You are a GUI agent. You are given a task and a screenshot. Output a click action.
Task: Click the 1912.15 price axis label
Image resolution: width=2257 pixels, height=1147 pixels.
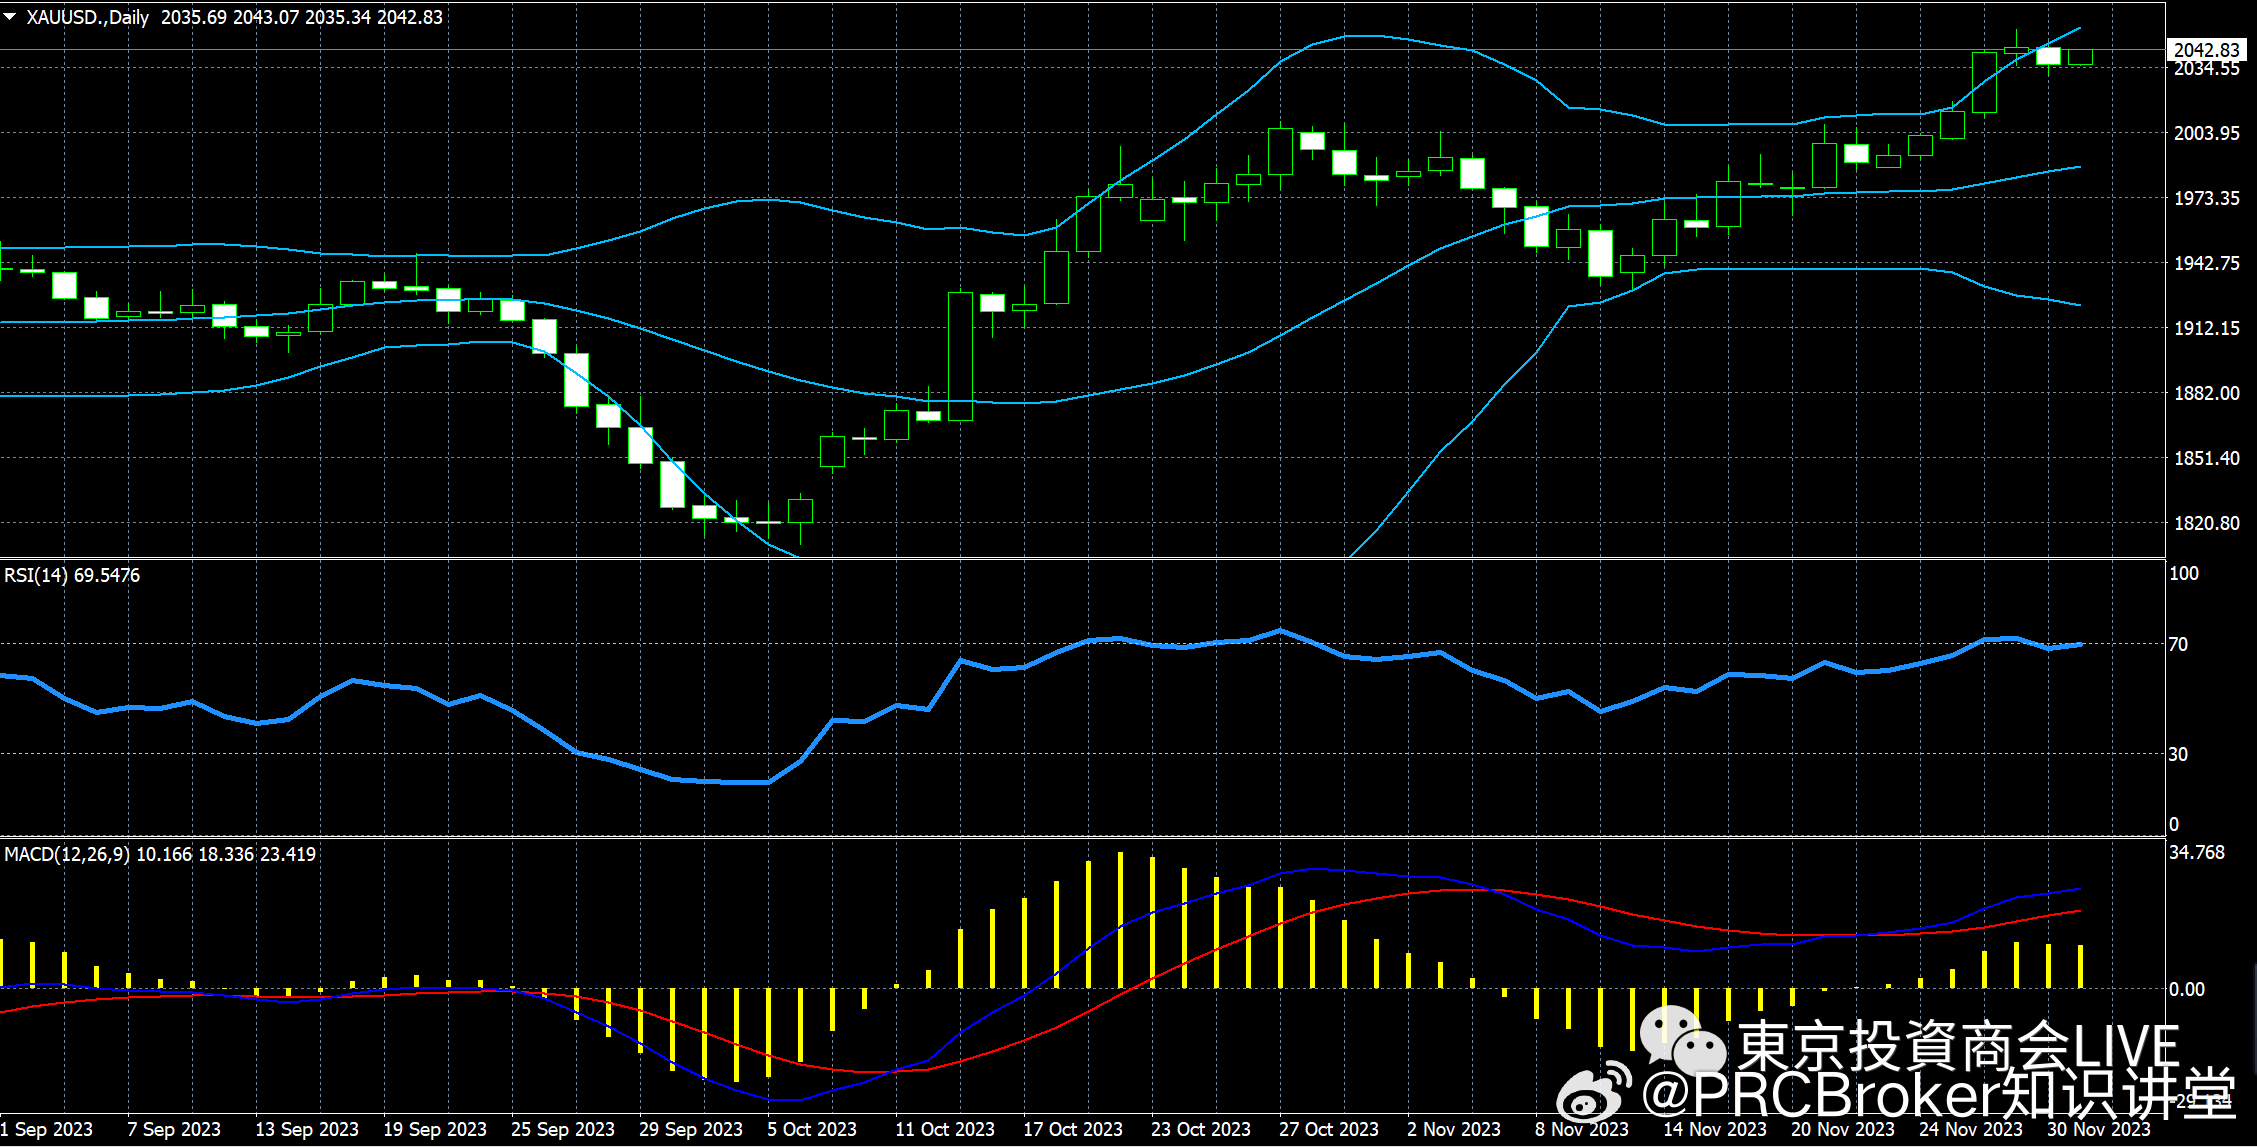coord(2206,328)
